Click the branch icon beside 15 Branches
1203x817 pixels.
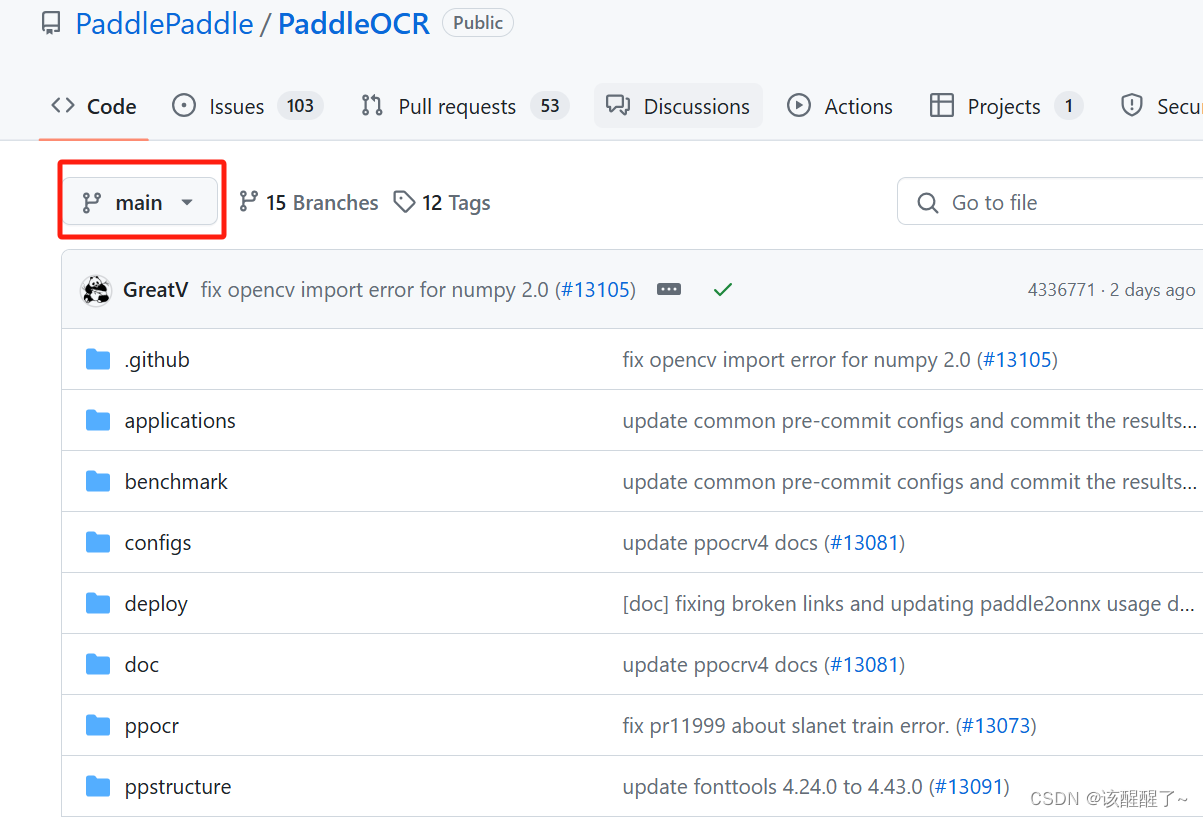(x=249, y=202)
